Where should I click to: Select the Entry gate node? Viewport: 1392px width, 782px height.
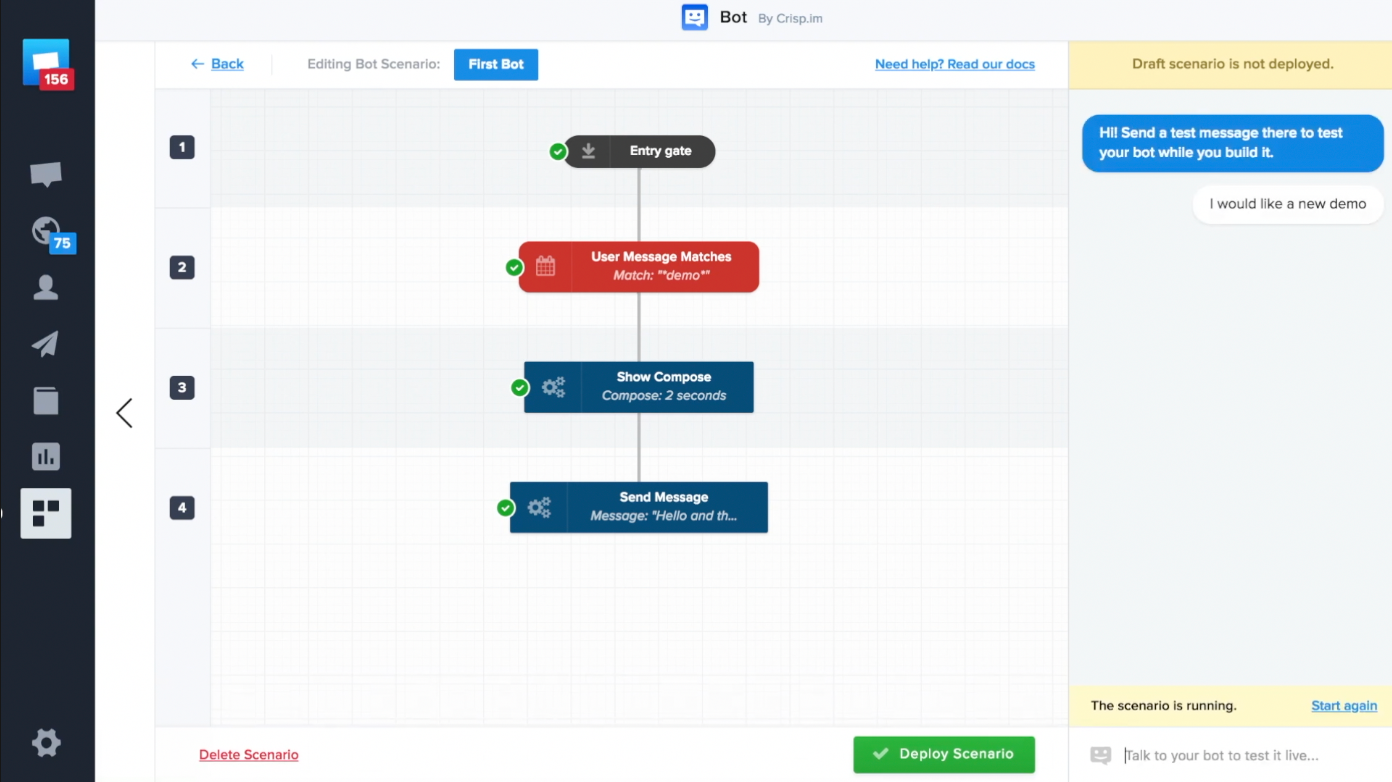(x=640, y=151)
